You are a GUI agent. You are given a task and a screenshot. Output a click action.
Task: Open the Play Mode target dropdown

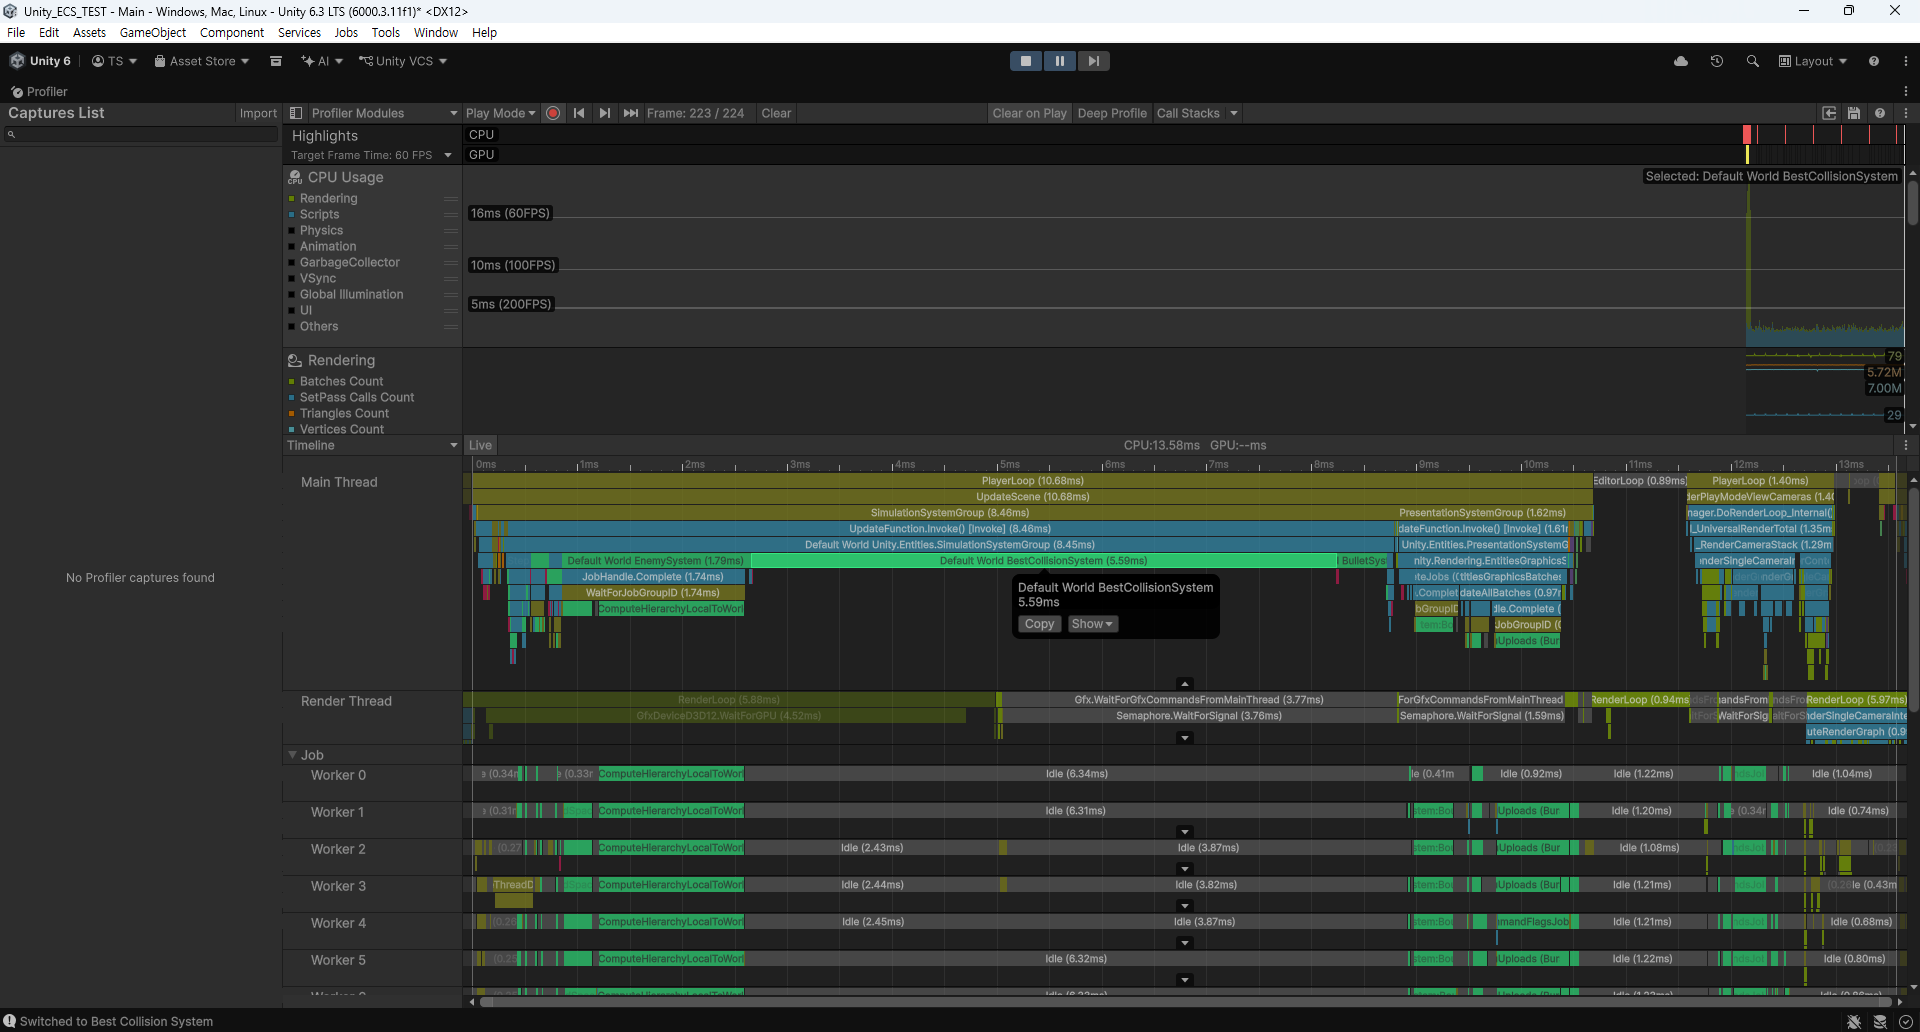click(x=500, y=113)
